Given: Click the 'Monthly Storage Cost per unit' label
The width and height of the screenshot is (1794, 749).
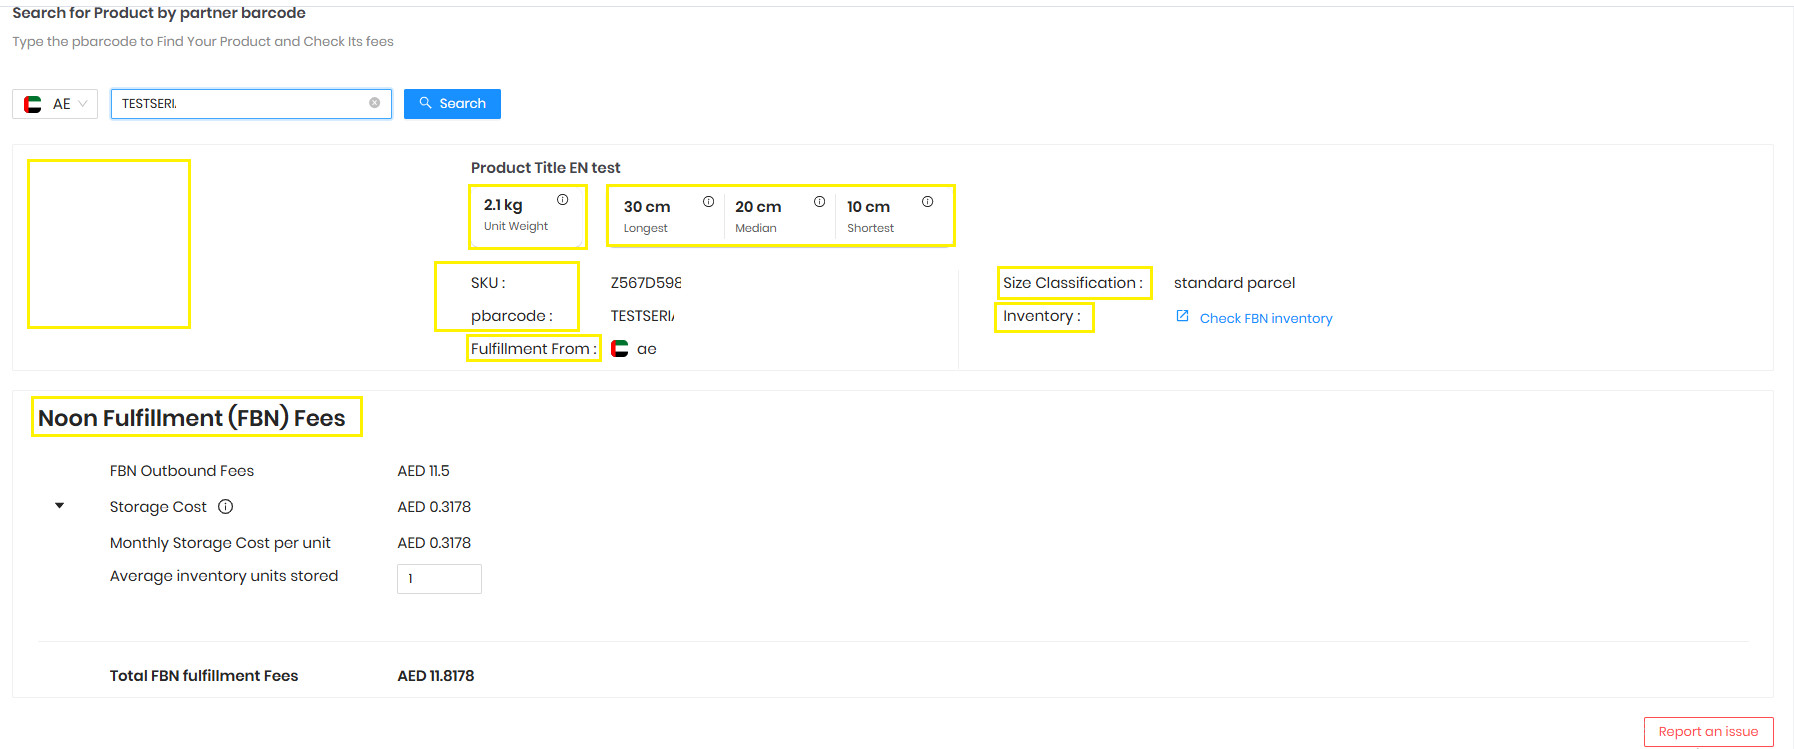Looking at the screenshot, I should 220,543.
